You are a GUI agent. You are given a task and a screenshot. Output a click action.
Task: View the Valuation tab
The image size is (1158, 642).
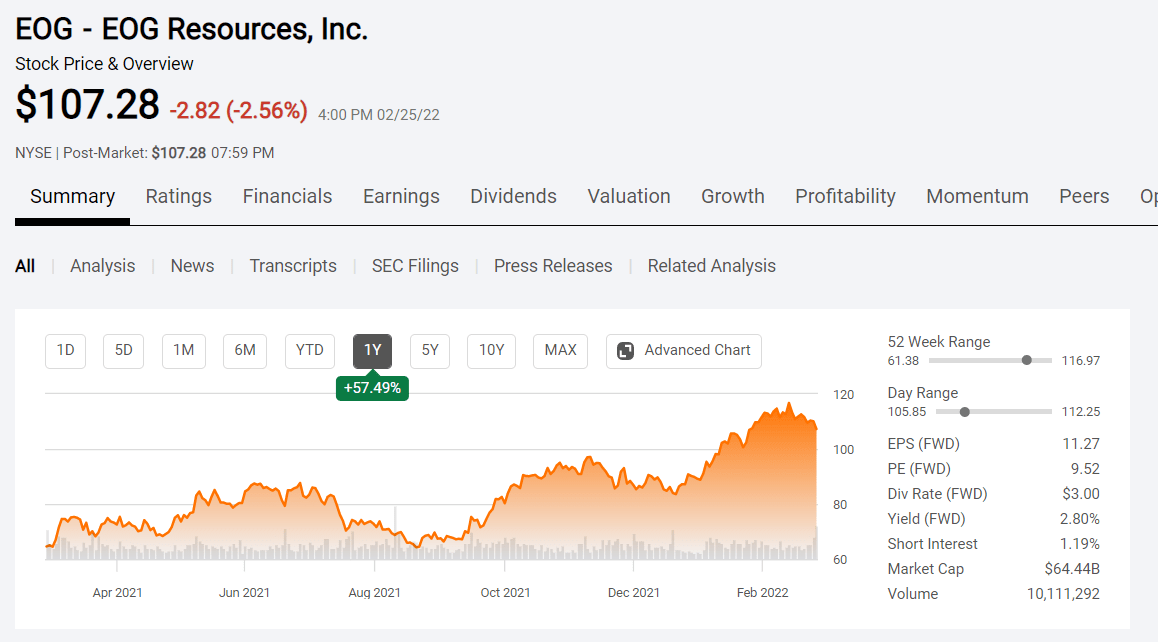pos(629,197)
